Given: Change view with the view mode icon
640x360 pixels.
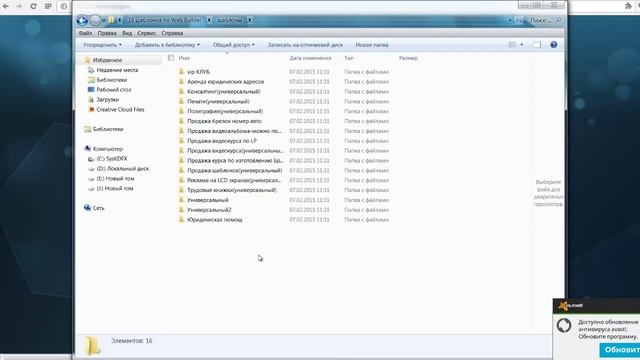Looking at the screenshot, I should tap(512, 45).
